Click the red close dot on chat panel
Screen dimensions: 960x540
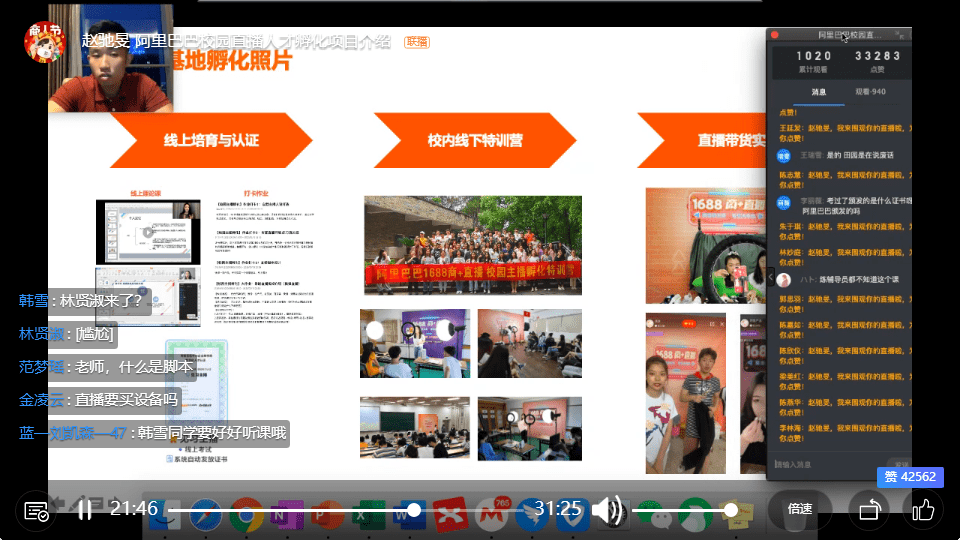pyautogui.click(x=775, y=36)
